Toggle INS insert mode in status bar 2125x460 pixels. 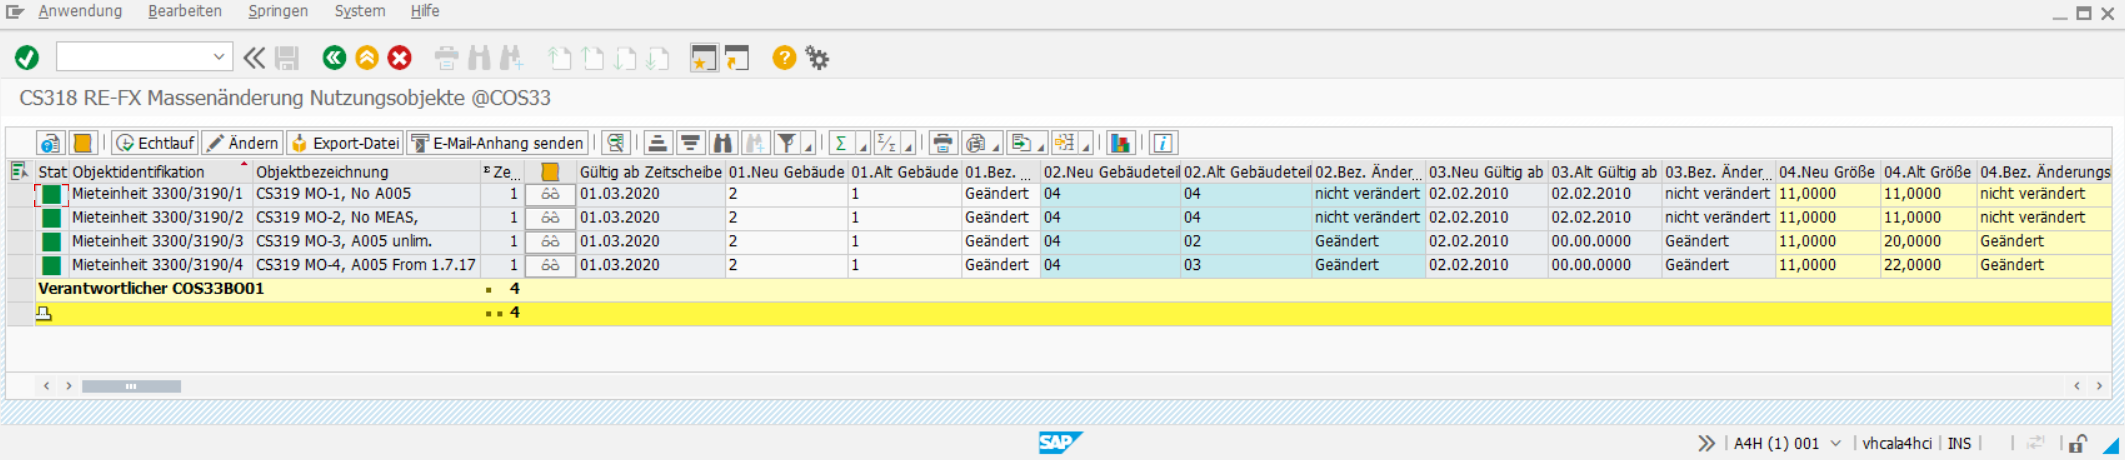[1959, 443]
